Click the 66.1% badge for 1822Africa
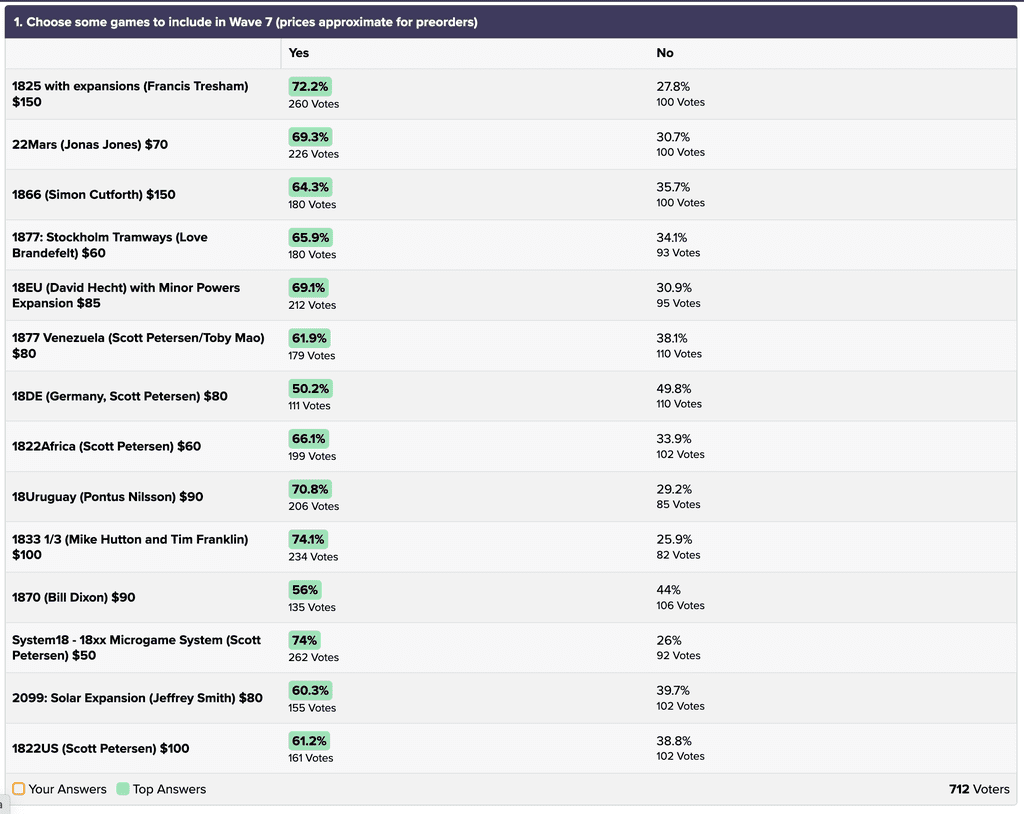1024x814 pixels. tap(308, 438)
